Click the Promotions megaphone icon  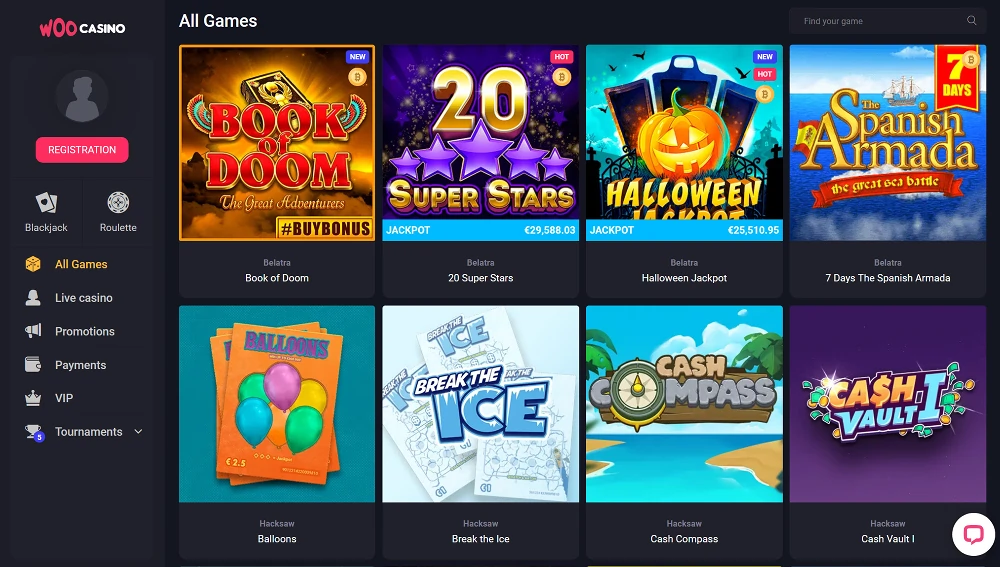coord(33,330)
